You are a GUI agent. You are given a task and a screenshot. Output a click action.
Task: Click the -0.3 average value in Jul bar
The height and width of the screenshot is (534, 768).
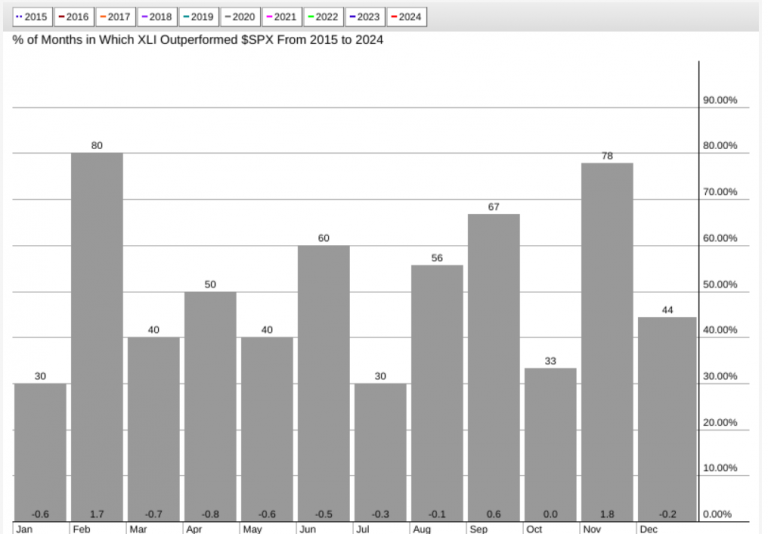coord(381,514)
